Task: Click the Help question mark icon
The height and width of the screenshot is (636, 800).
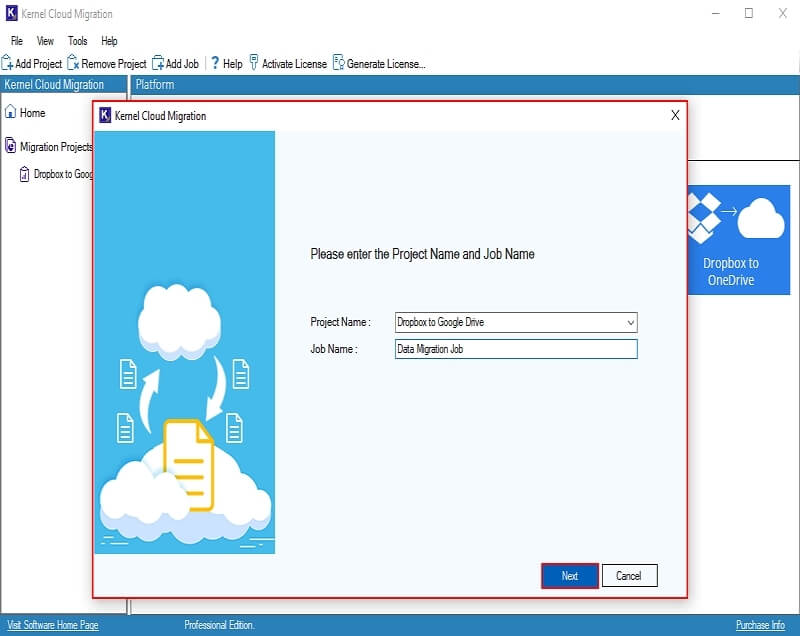Action: [215, 63]
